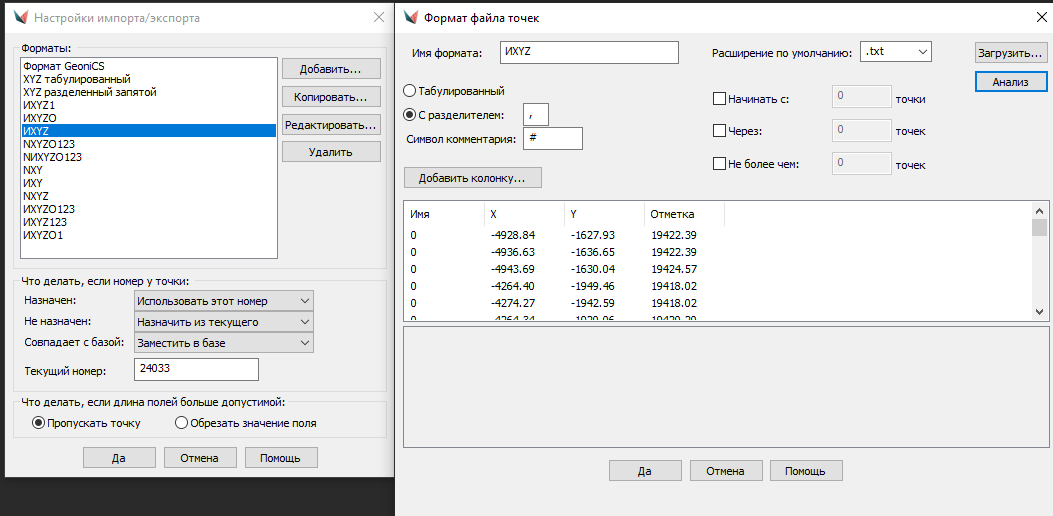Click the Символ комментария input field
The image size is (1053, 516).
point(553,138)
